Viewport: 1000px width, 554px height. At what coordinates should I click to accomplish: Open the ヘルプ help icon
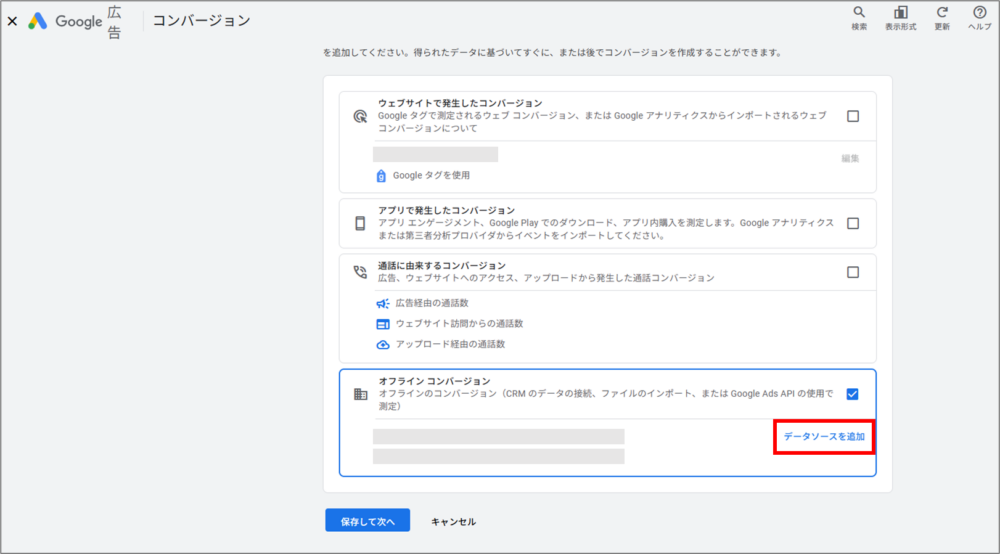coord(979,13)
